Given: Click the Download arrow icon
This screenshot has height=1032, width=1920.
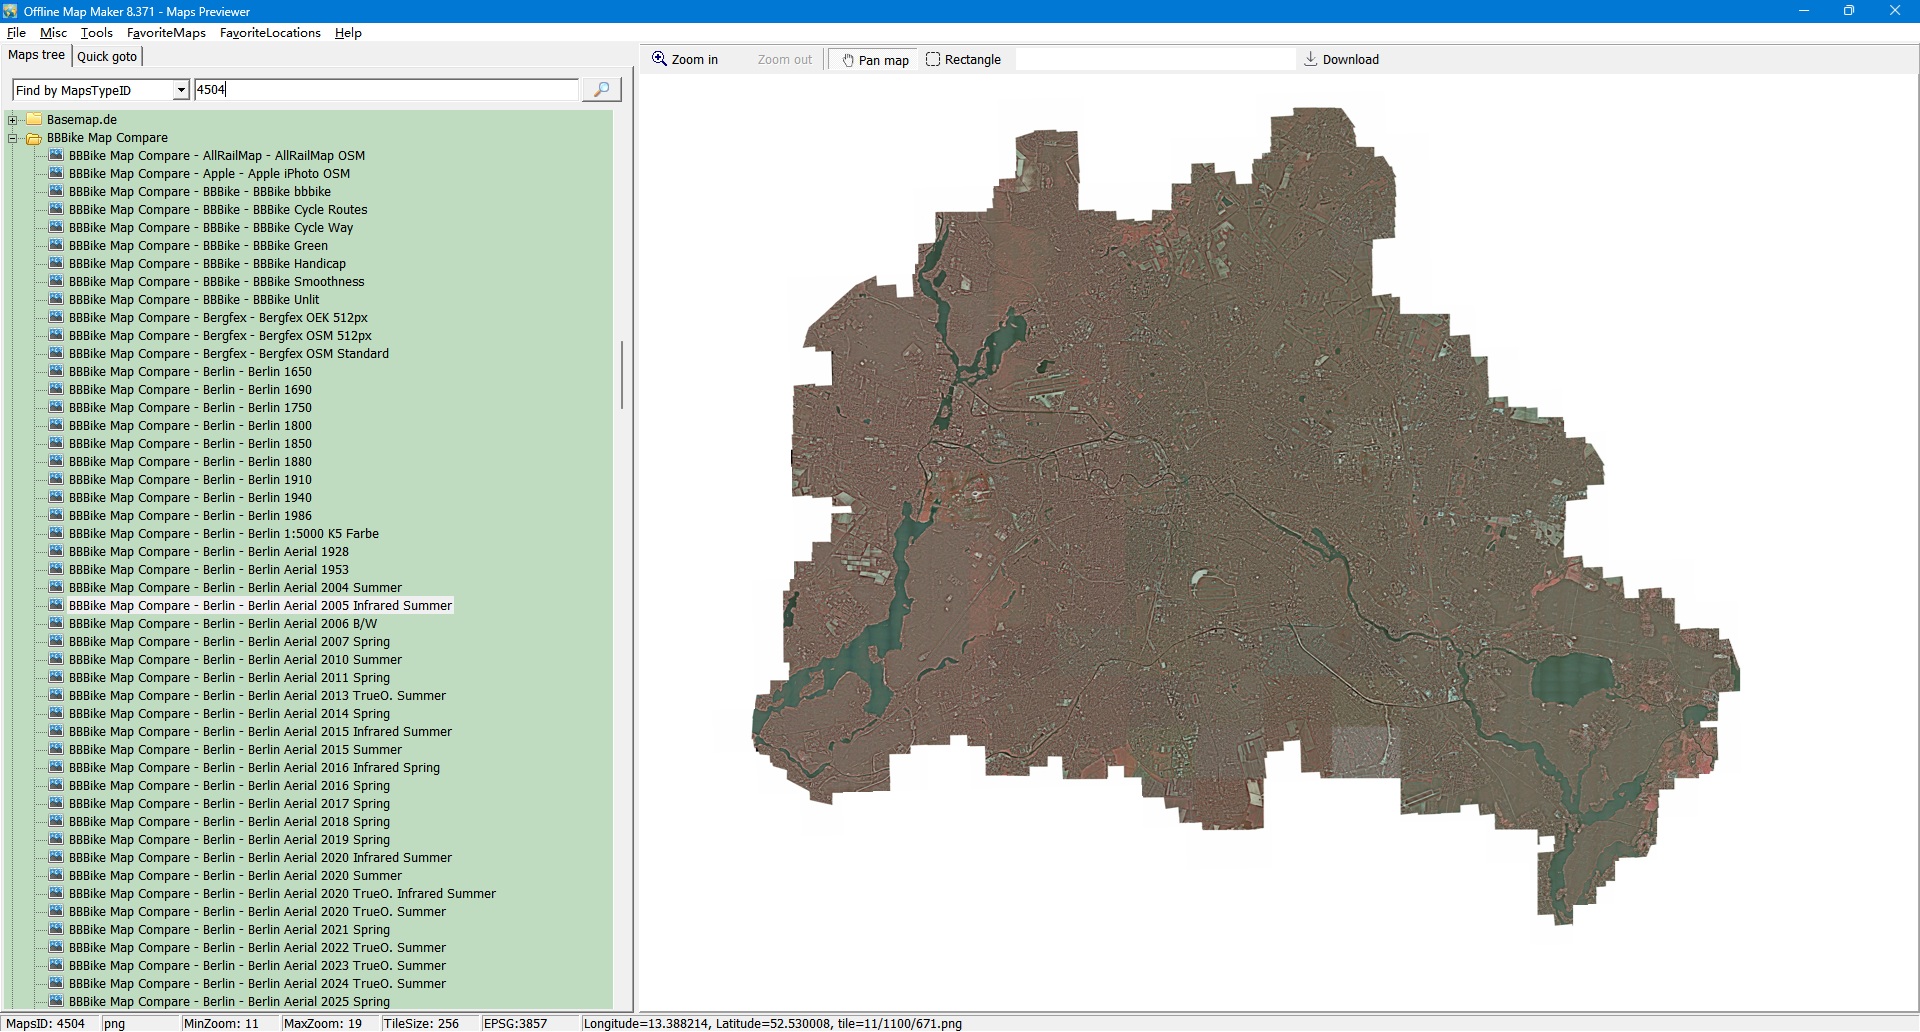Looking at the screenshot, I should [1310, 59].
